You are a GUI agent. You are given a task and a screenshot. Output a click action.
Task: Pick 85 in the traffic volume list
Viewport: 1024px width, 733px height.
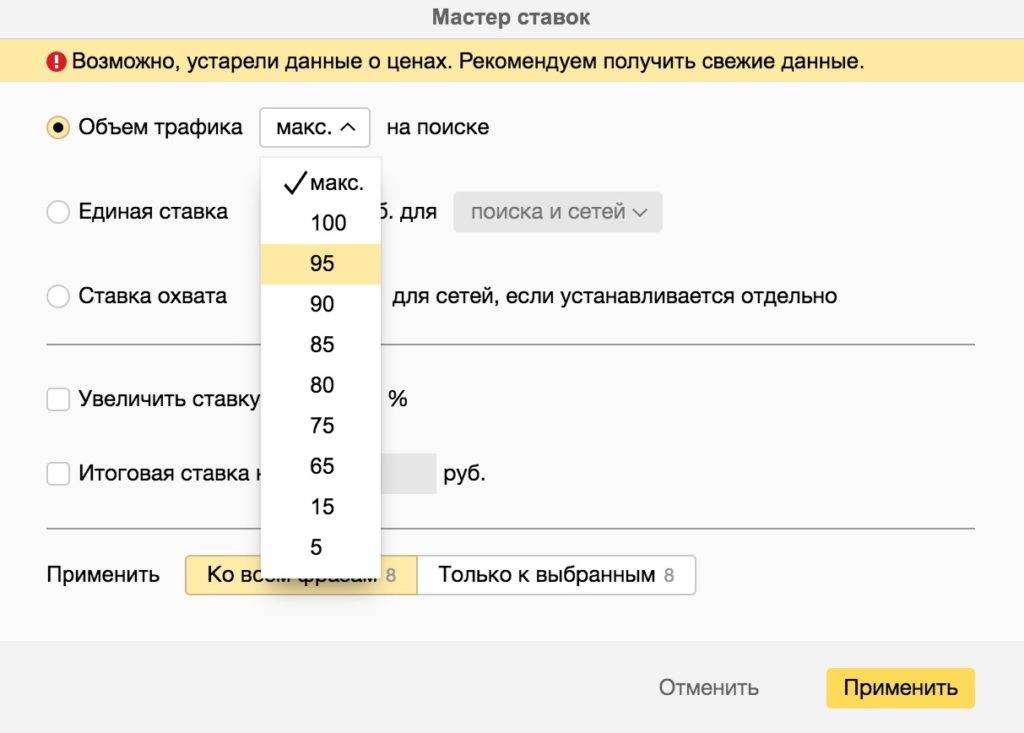point(321,345)
